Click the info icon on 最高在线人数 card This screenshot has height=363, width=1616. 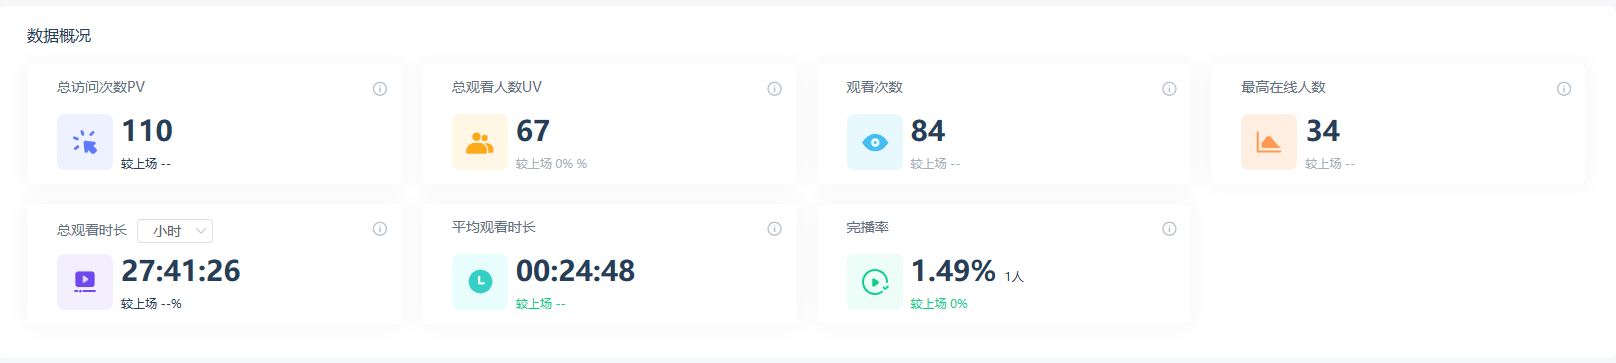click(x=1564, y=89)
